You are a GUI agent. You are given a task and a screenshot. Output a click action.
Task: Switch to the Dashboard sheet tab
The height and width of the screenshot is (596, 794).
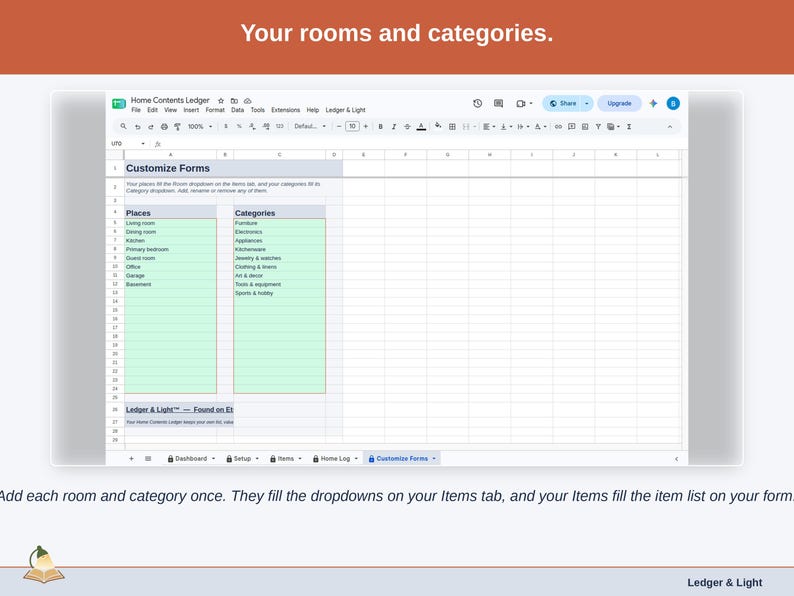click(x=191, y=459)
